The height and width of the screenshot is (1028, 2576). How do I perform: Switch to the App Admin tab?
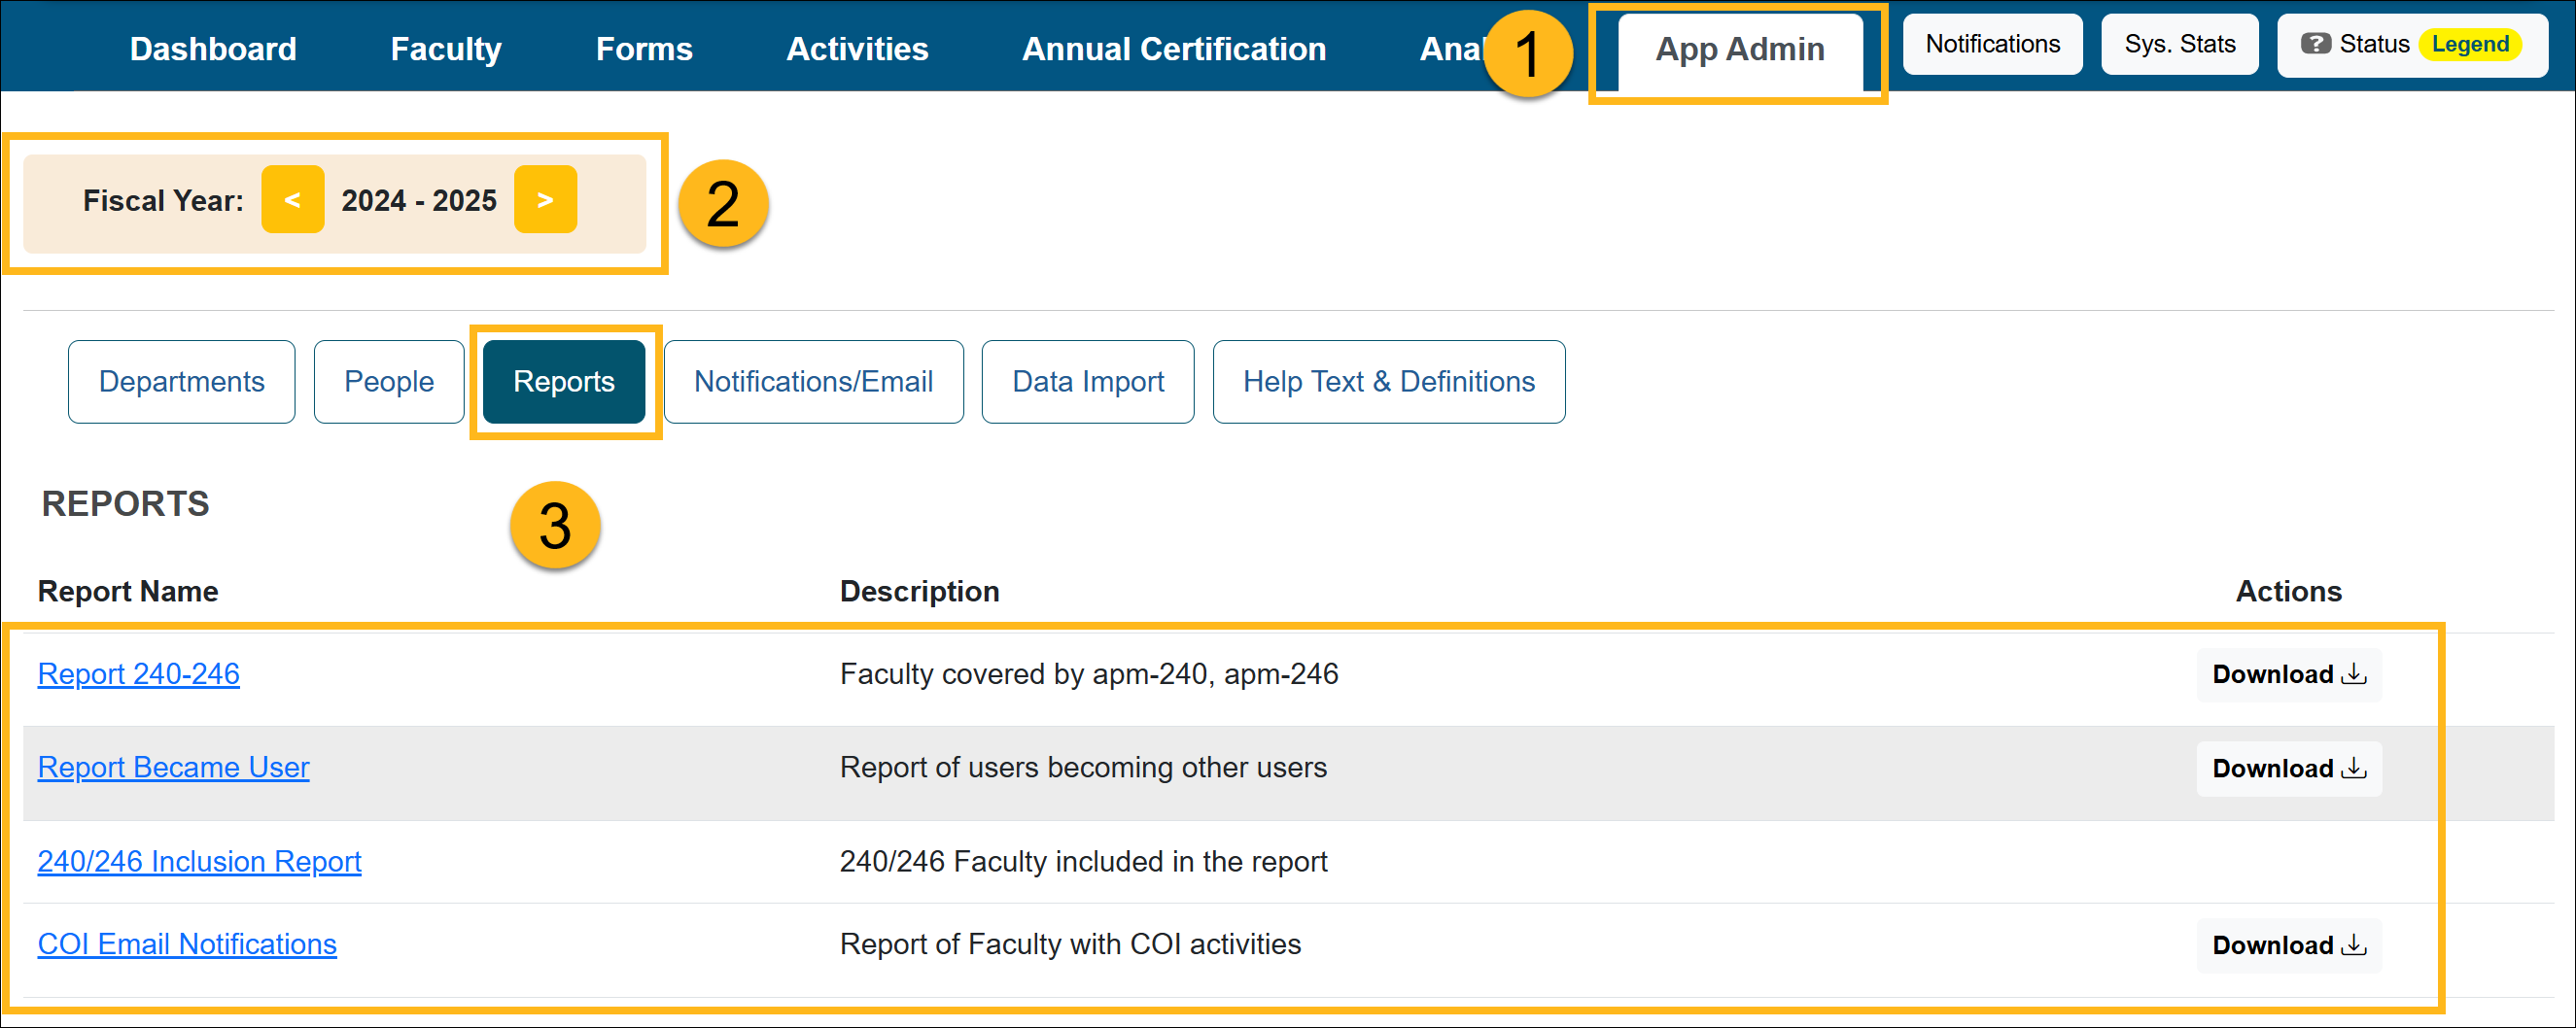coord(1739,51)
